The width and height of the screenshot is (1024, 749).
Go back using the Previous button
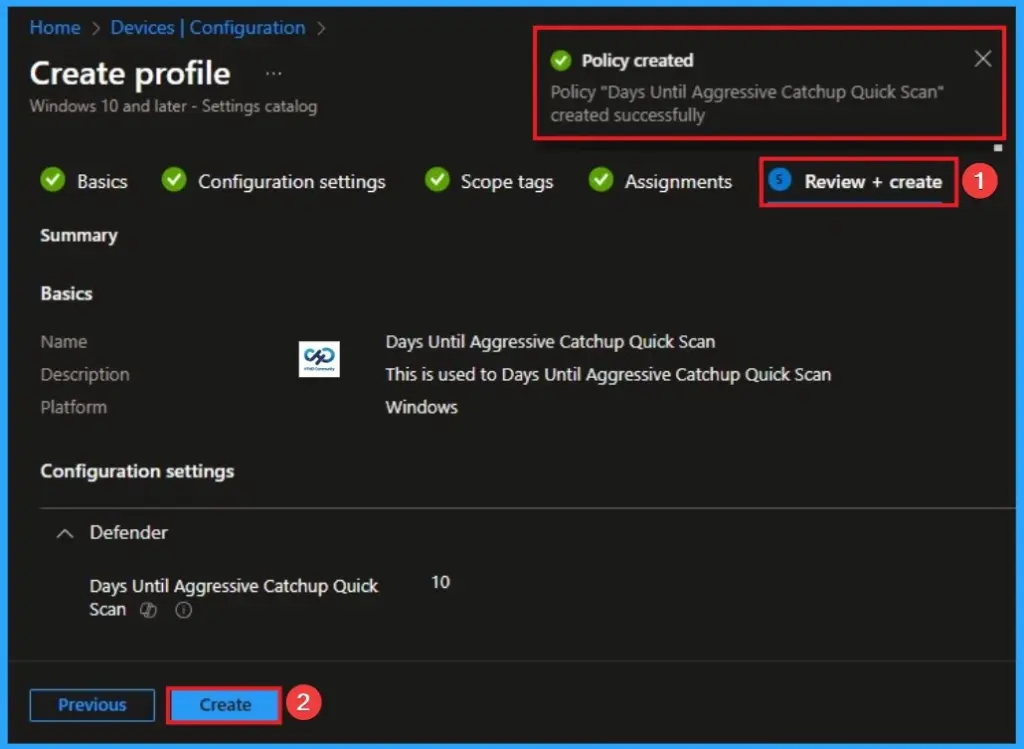pos(91,704)
